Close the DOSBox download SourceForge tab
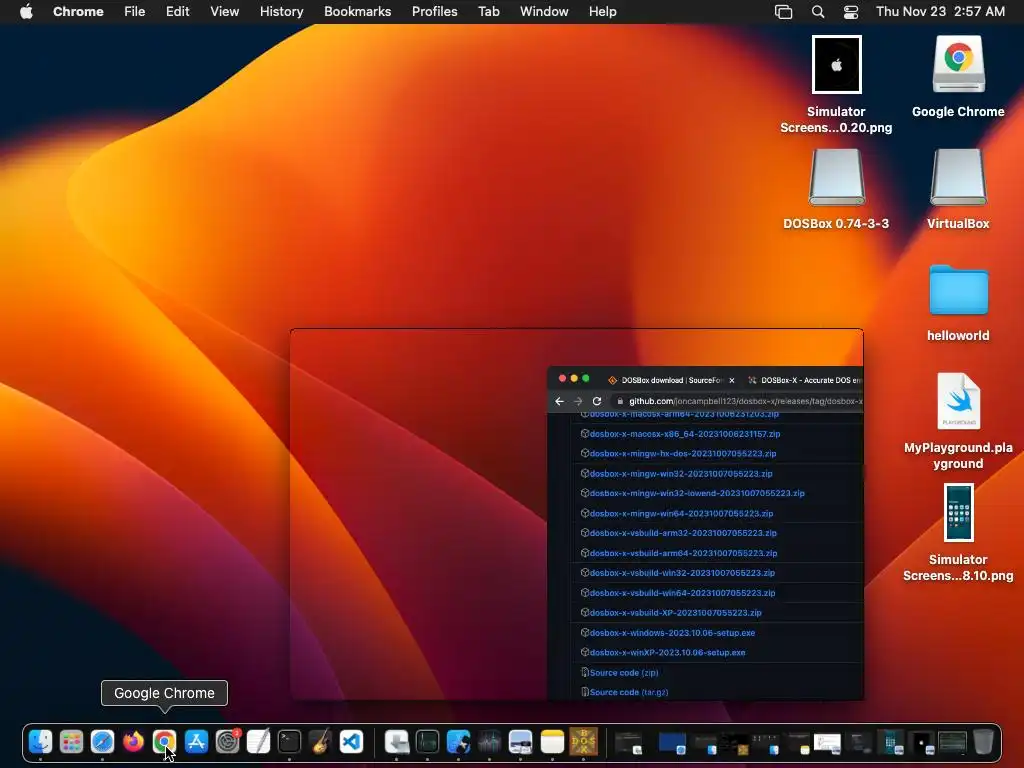The width and height of the screenshot is (1024, 768). [731, 380]
